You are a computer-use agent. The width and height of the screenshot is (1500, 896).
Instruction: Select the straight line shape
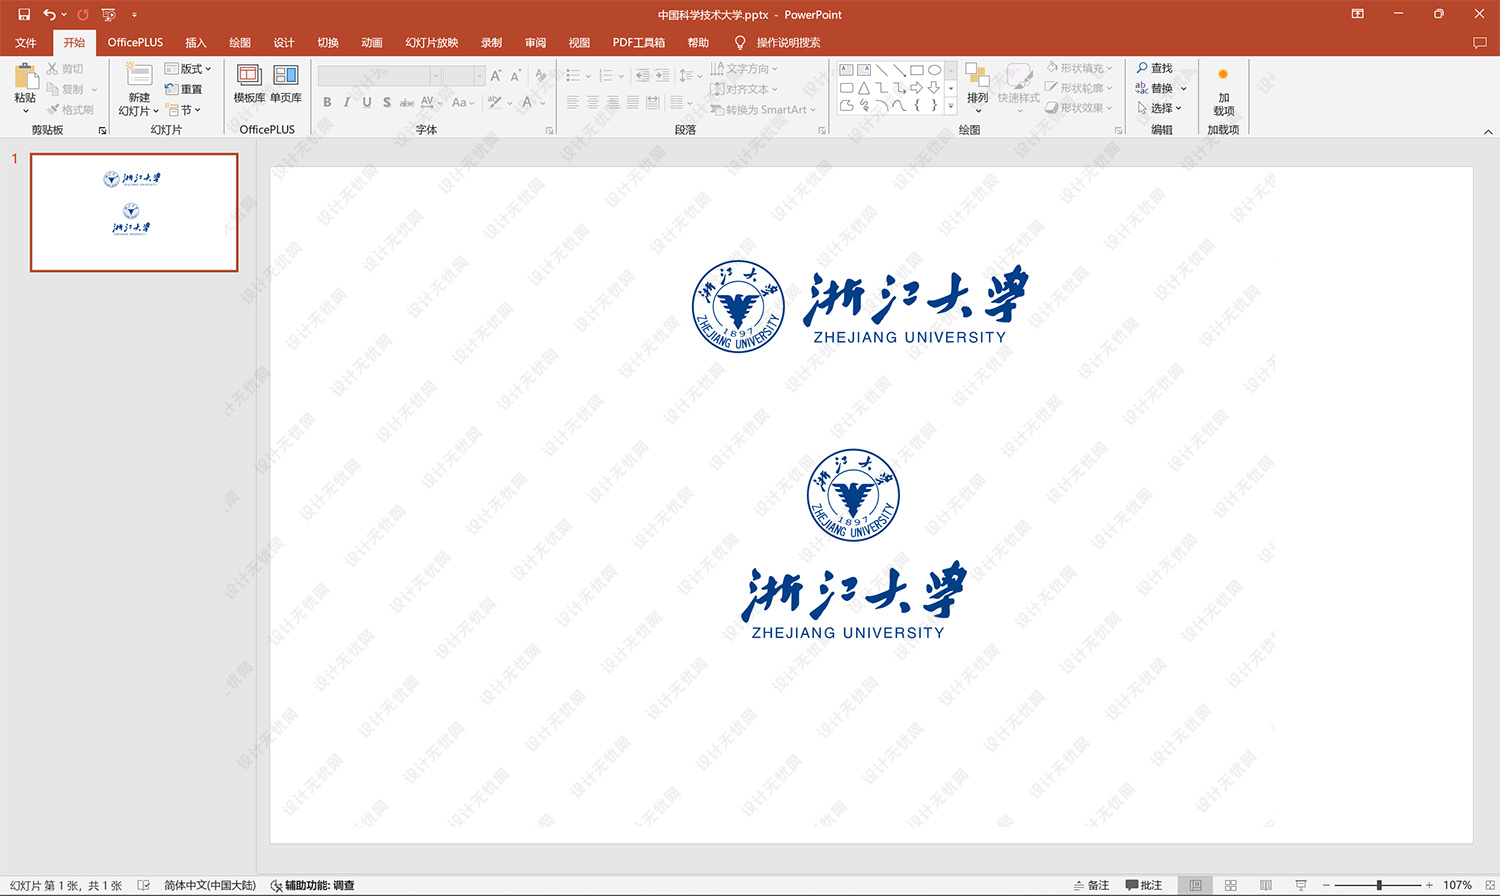(882, 70)
